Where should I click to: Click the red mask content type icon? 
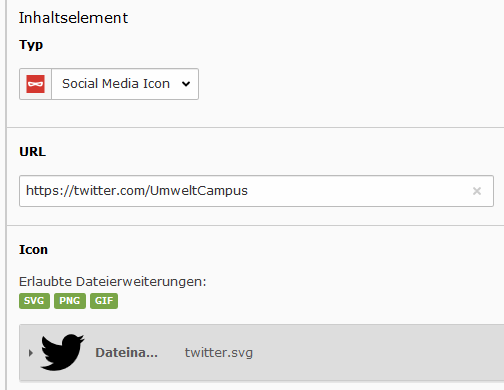tap(35, 84)
